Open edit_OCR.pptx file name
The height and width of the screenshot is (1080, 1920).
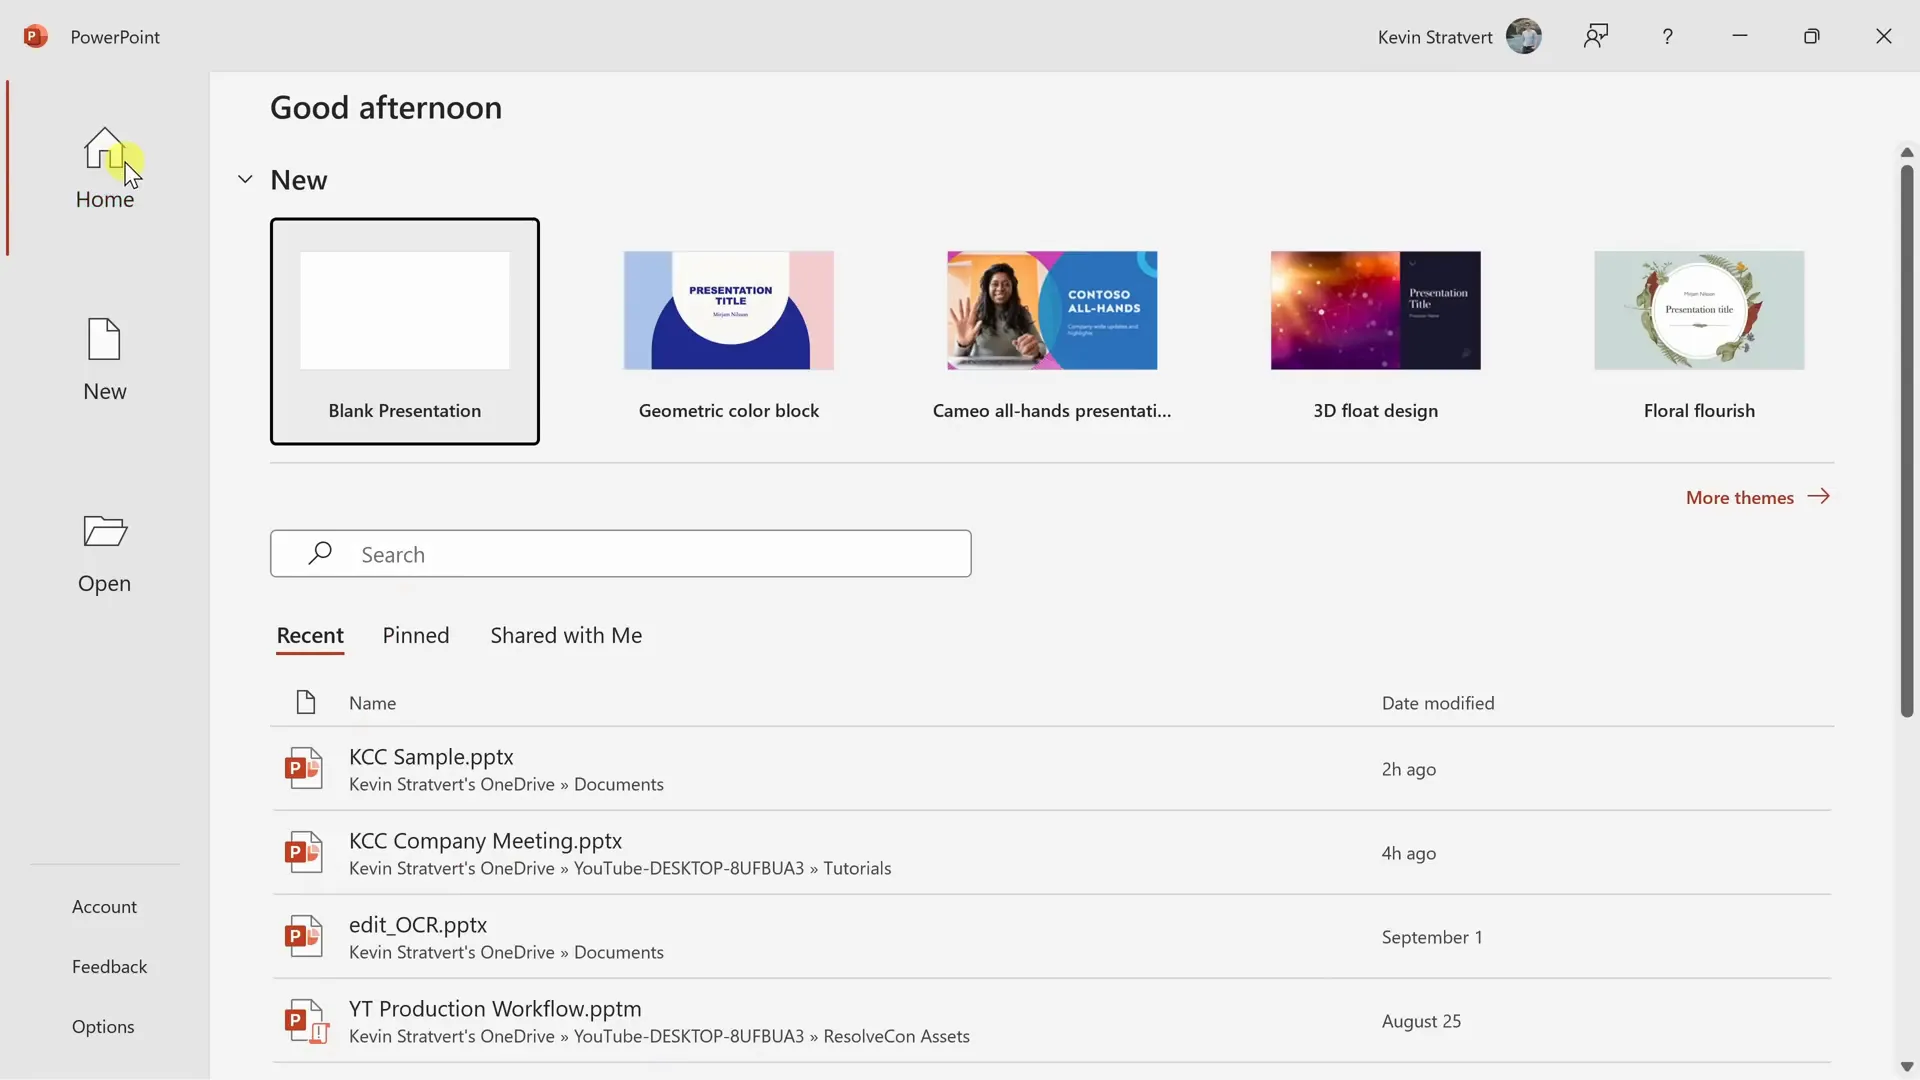click(418, 925)
